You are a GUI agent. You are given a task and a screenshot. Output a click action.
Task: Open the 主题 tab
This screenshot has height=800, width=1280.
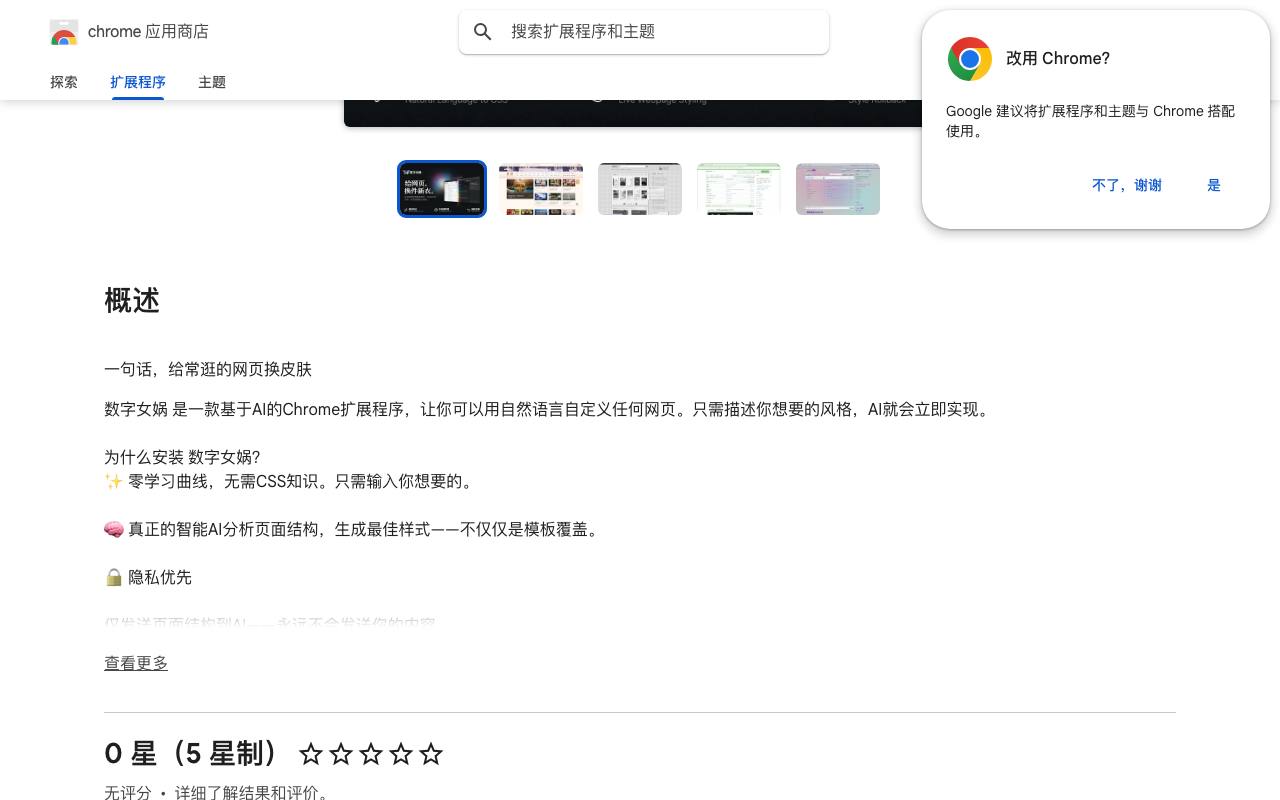click(x=212, y=82)
